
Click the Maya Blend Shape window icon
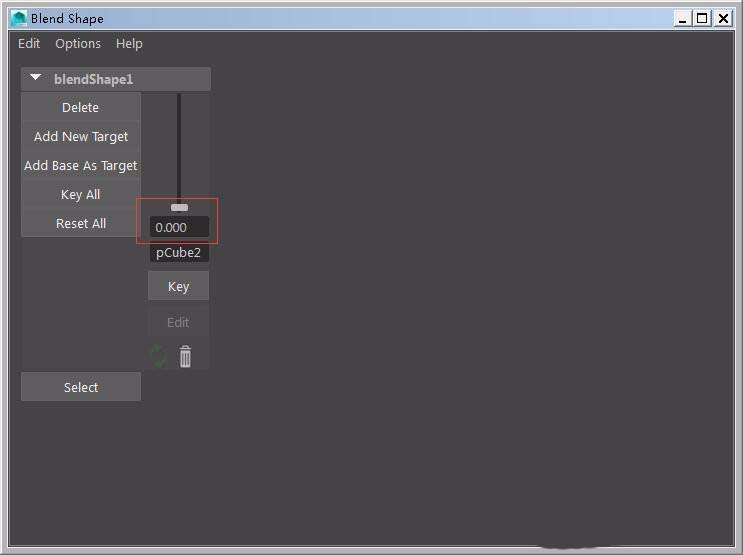click(19, 18)
